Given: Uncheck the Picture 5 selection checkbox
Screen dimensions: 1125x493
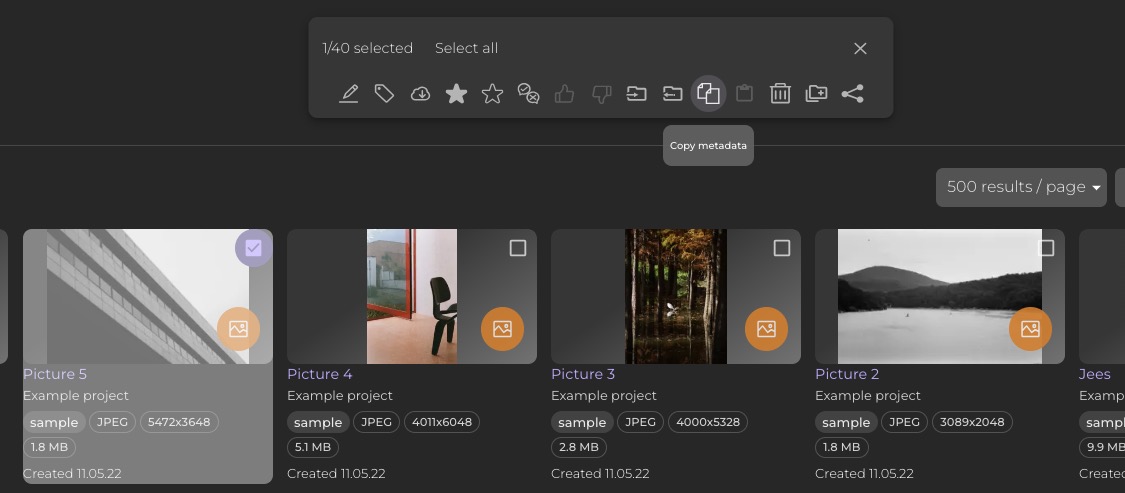Looking at the screenshot, I should 253,248.
